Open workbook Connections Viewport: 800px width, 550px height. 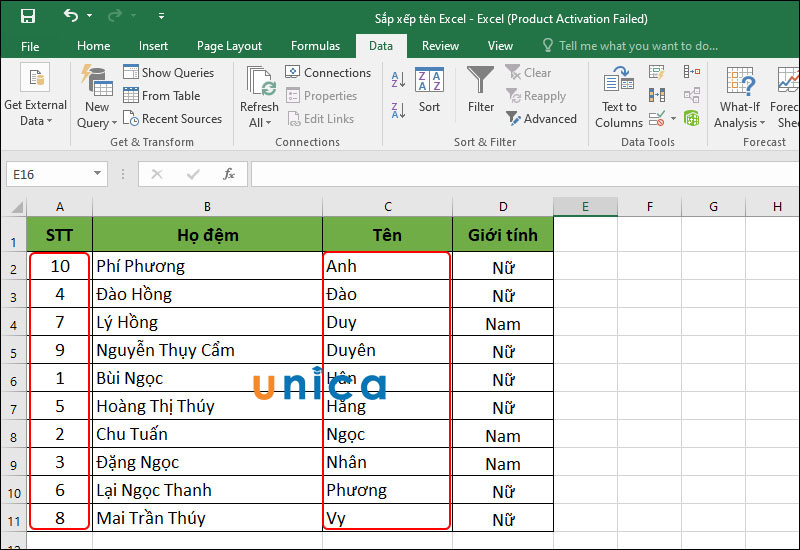coord(328,72)
